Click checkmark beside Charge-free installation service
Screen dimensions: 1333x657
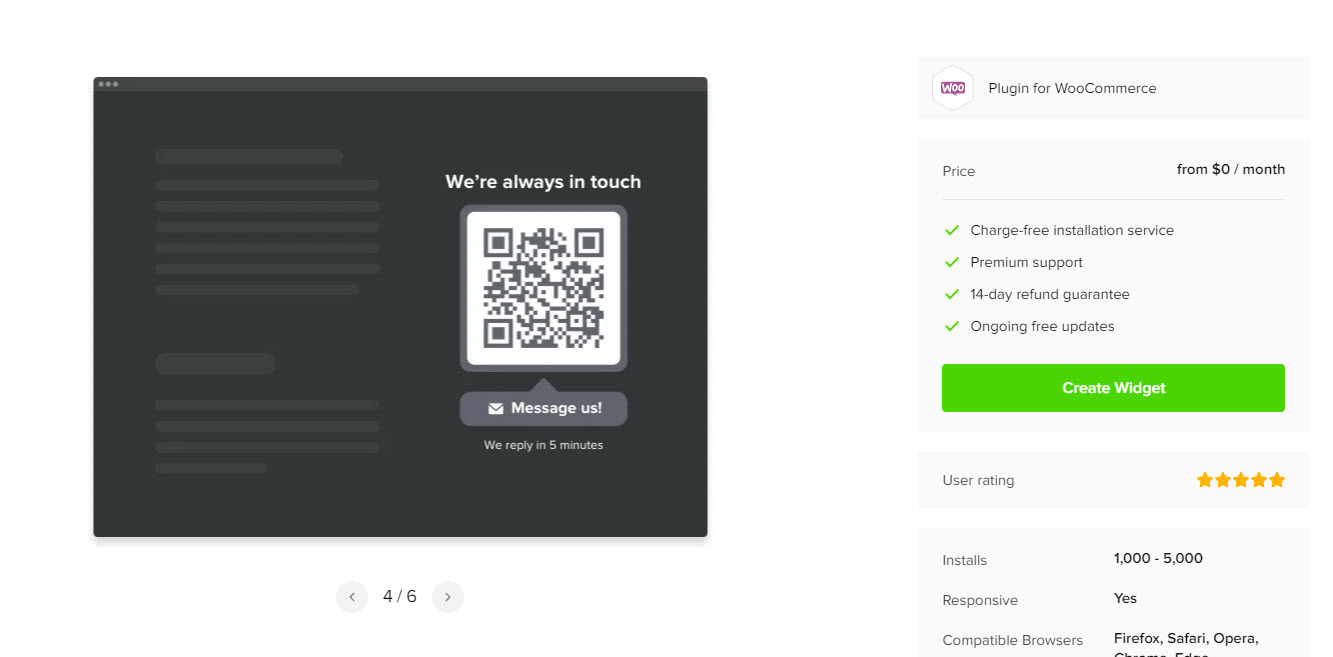pos(951,230)
